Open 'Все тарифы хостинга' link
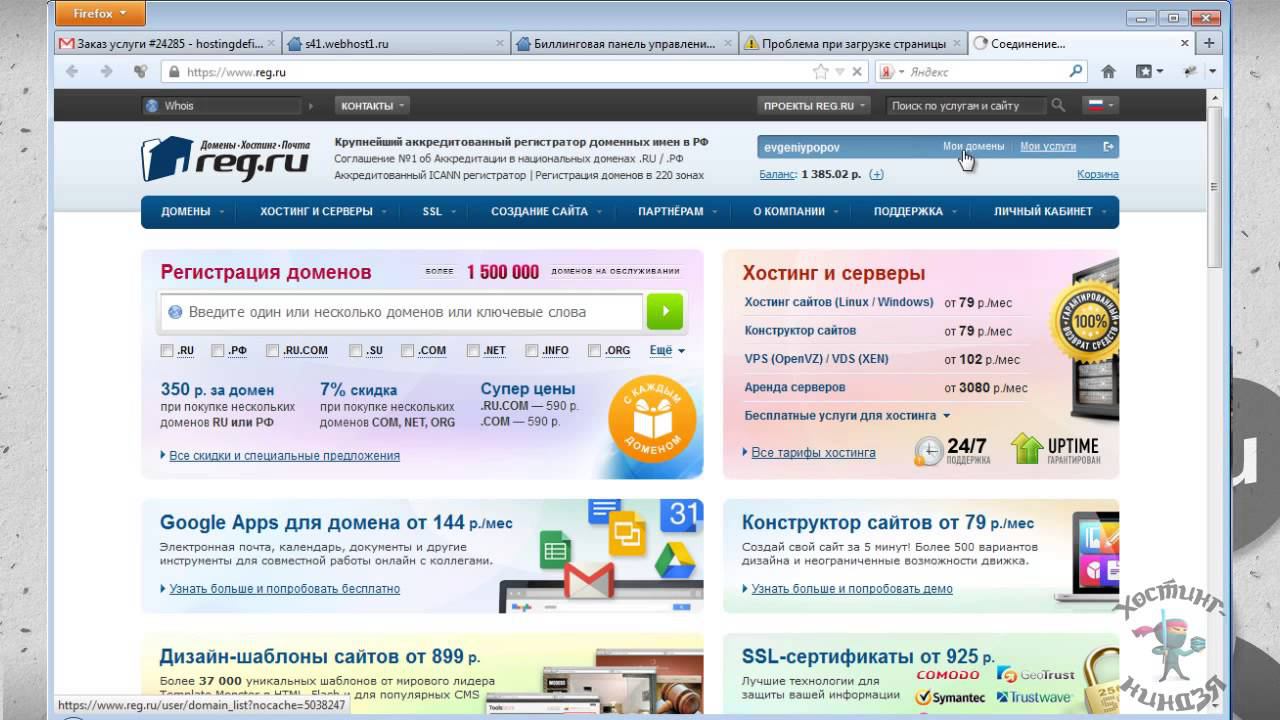This screenshot has width=1280, height=720. 813,452
